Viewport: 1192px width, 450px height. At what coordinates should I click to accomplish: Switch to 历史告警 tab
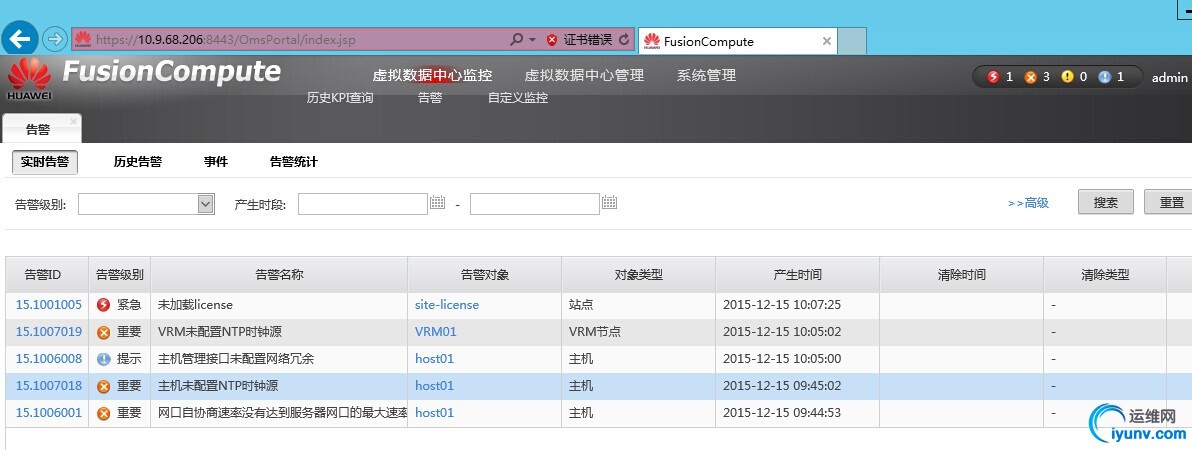pyautogui.click(x=138, y=162)
